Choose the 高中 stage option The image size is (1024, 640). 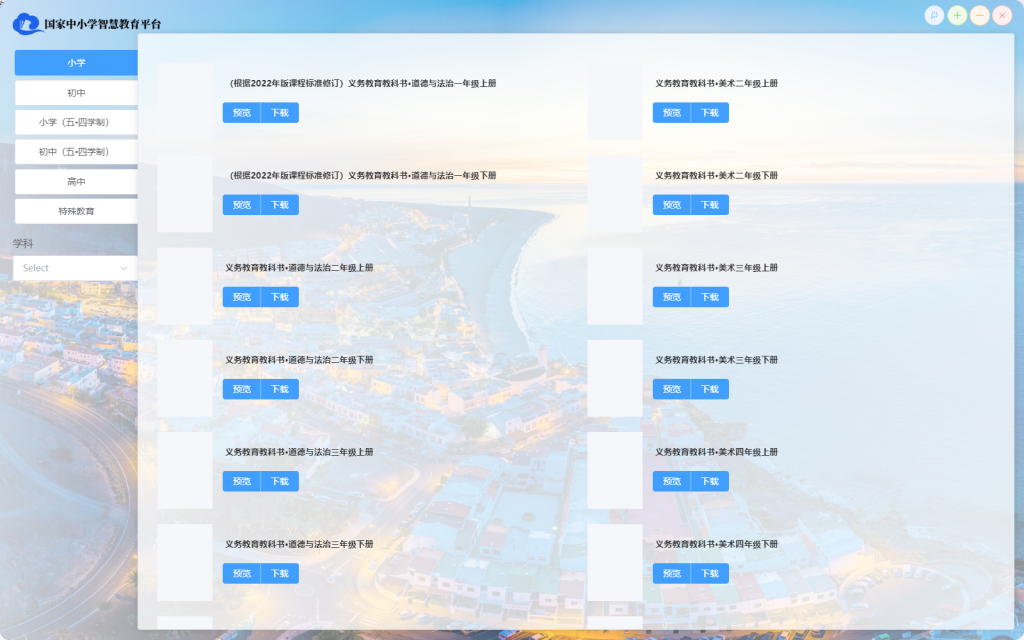click(76, 182)
